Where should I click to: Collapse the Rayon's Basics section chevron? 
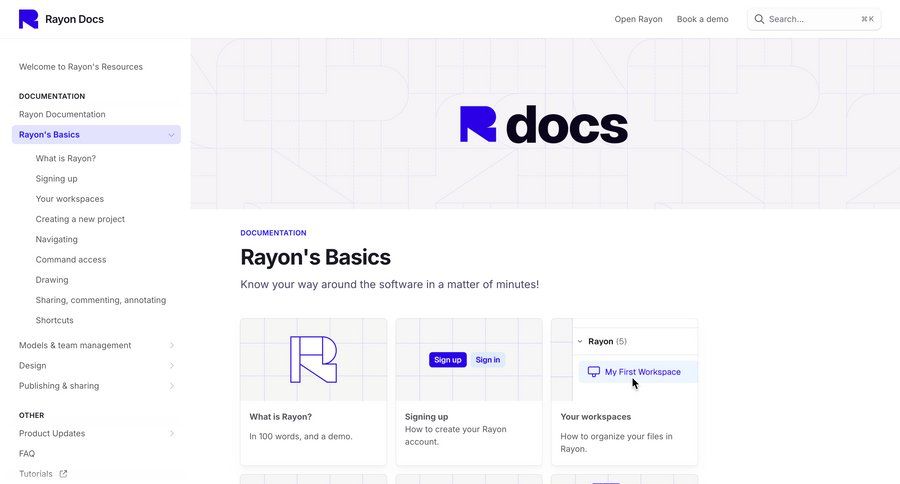(171, 135)
